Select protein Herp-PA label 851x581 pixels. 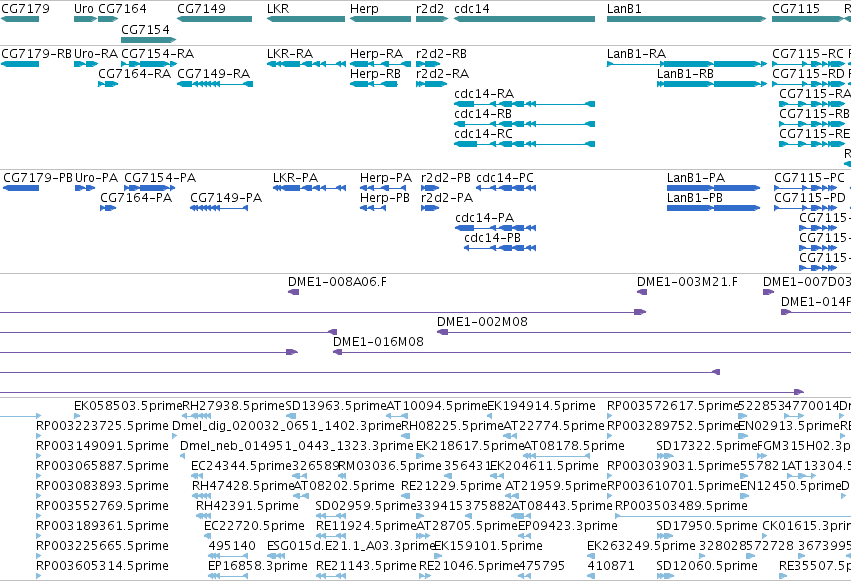386,177
